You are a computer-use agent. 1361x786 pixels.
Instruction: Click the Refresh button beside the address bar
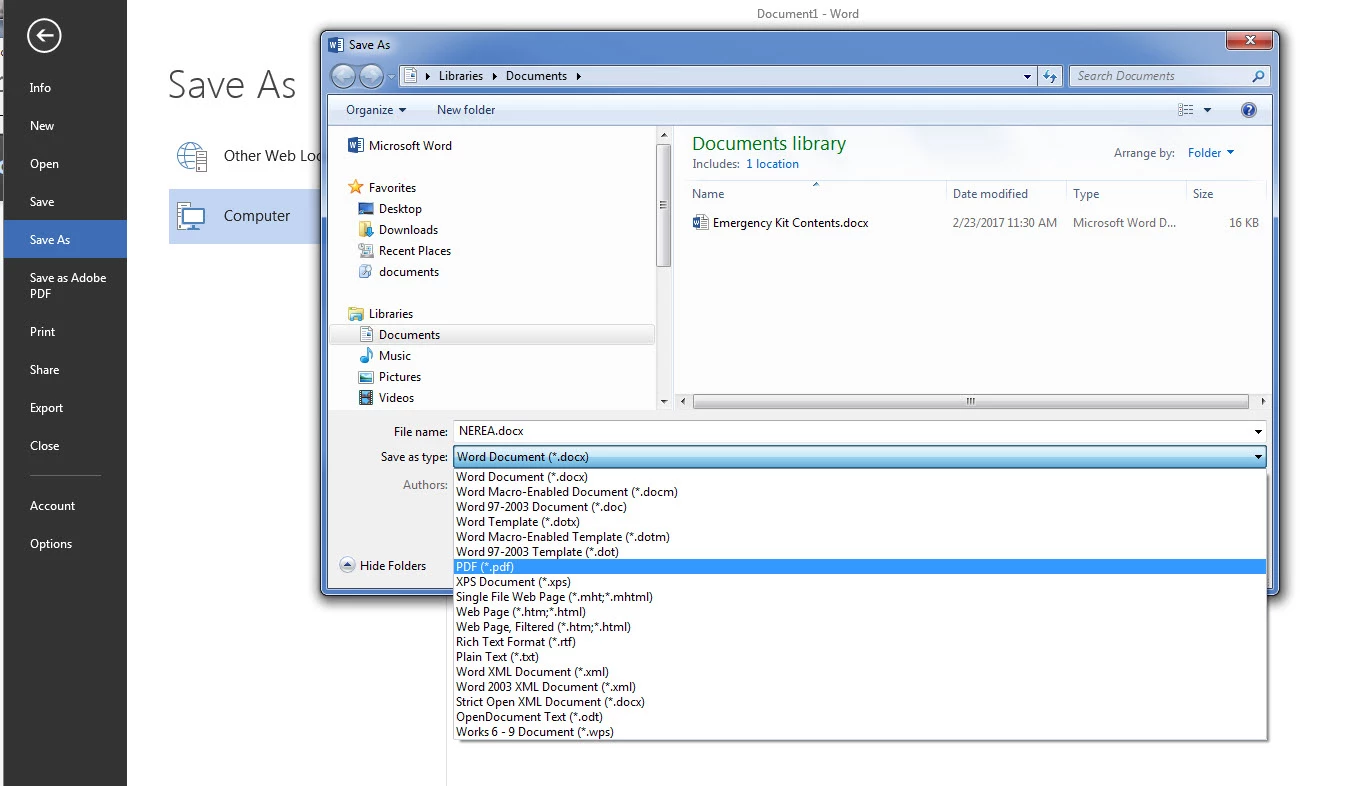pos(1050,76)
